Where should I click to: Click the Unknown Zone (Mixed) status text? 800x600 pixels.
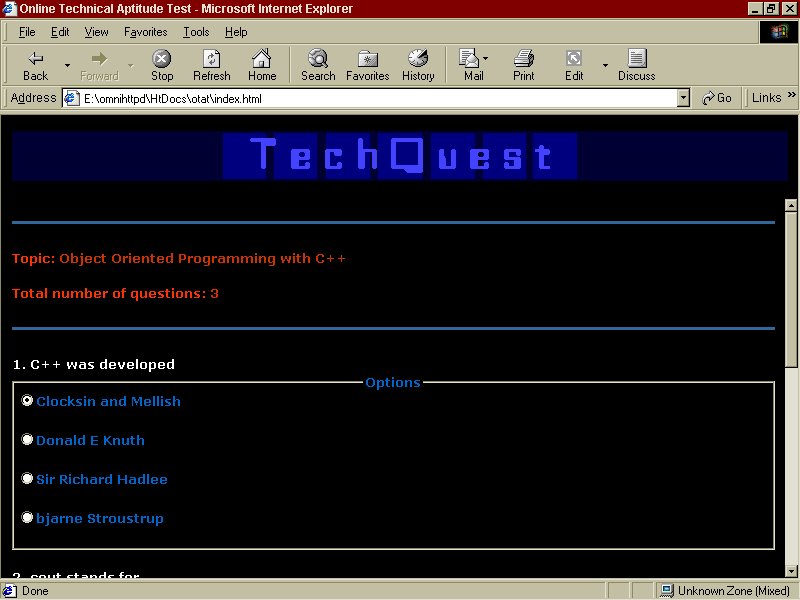[x=734, y=591]
